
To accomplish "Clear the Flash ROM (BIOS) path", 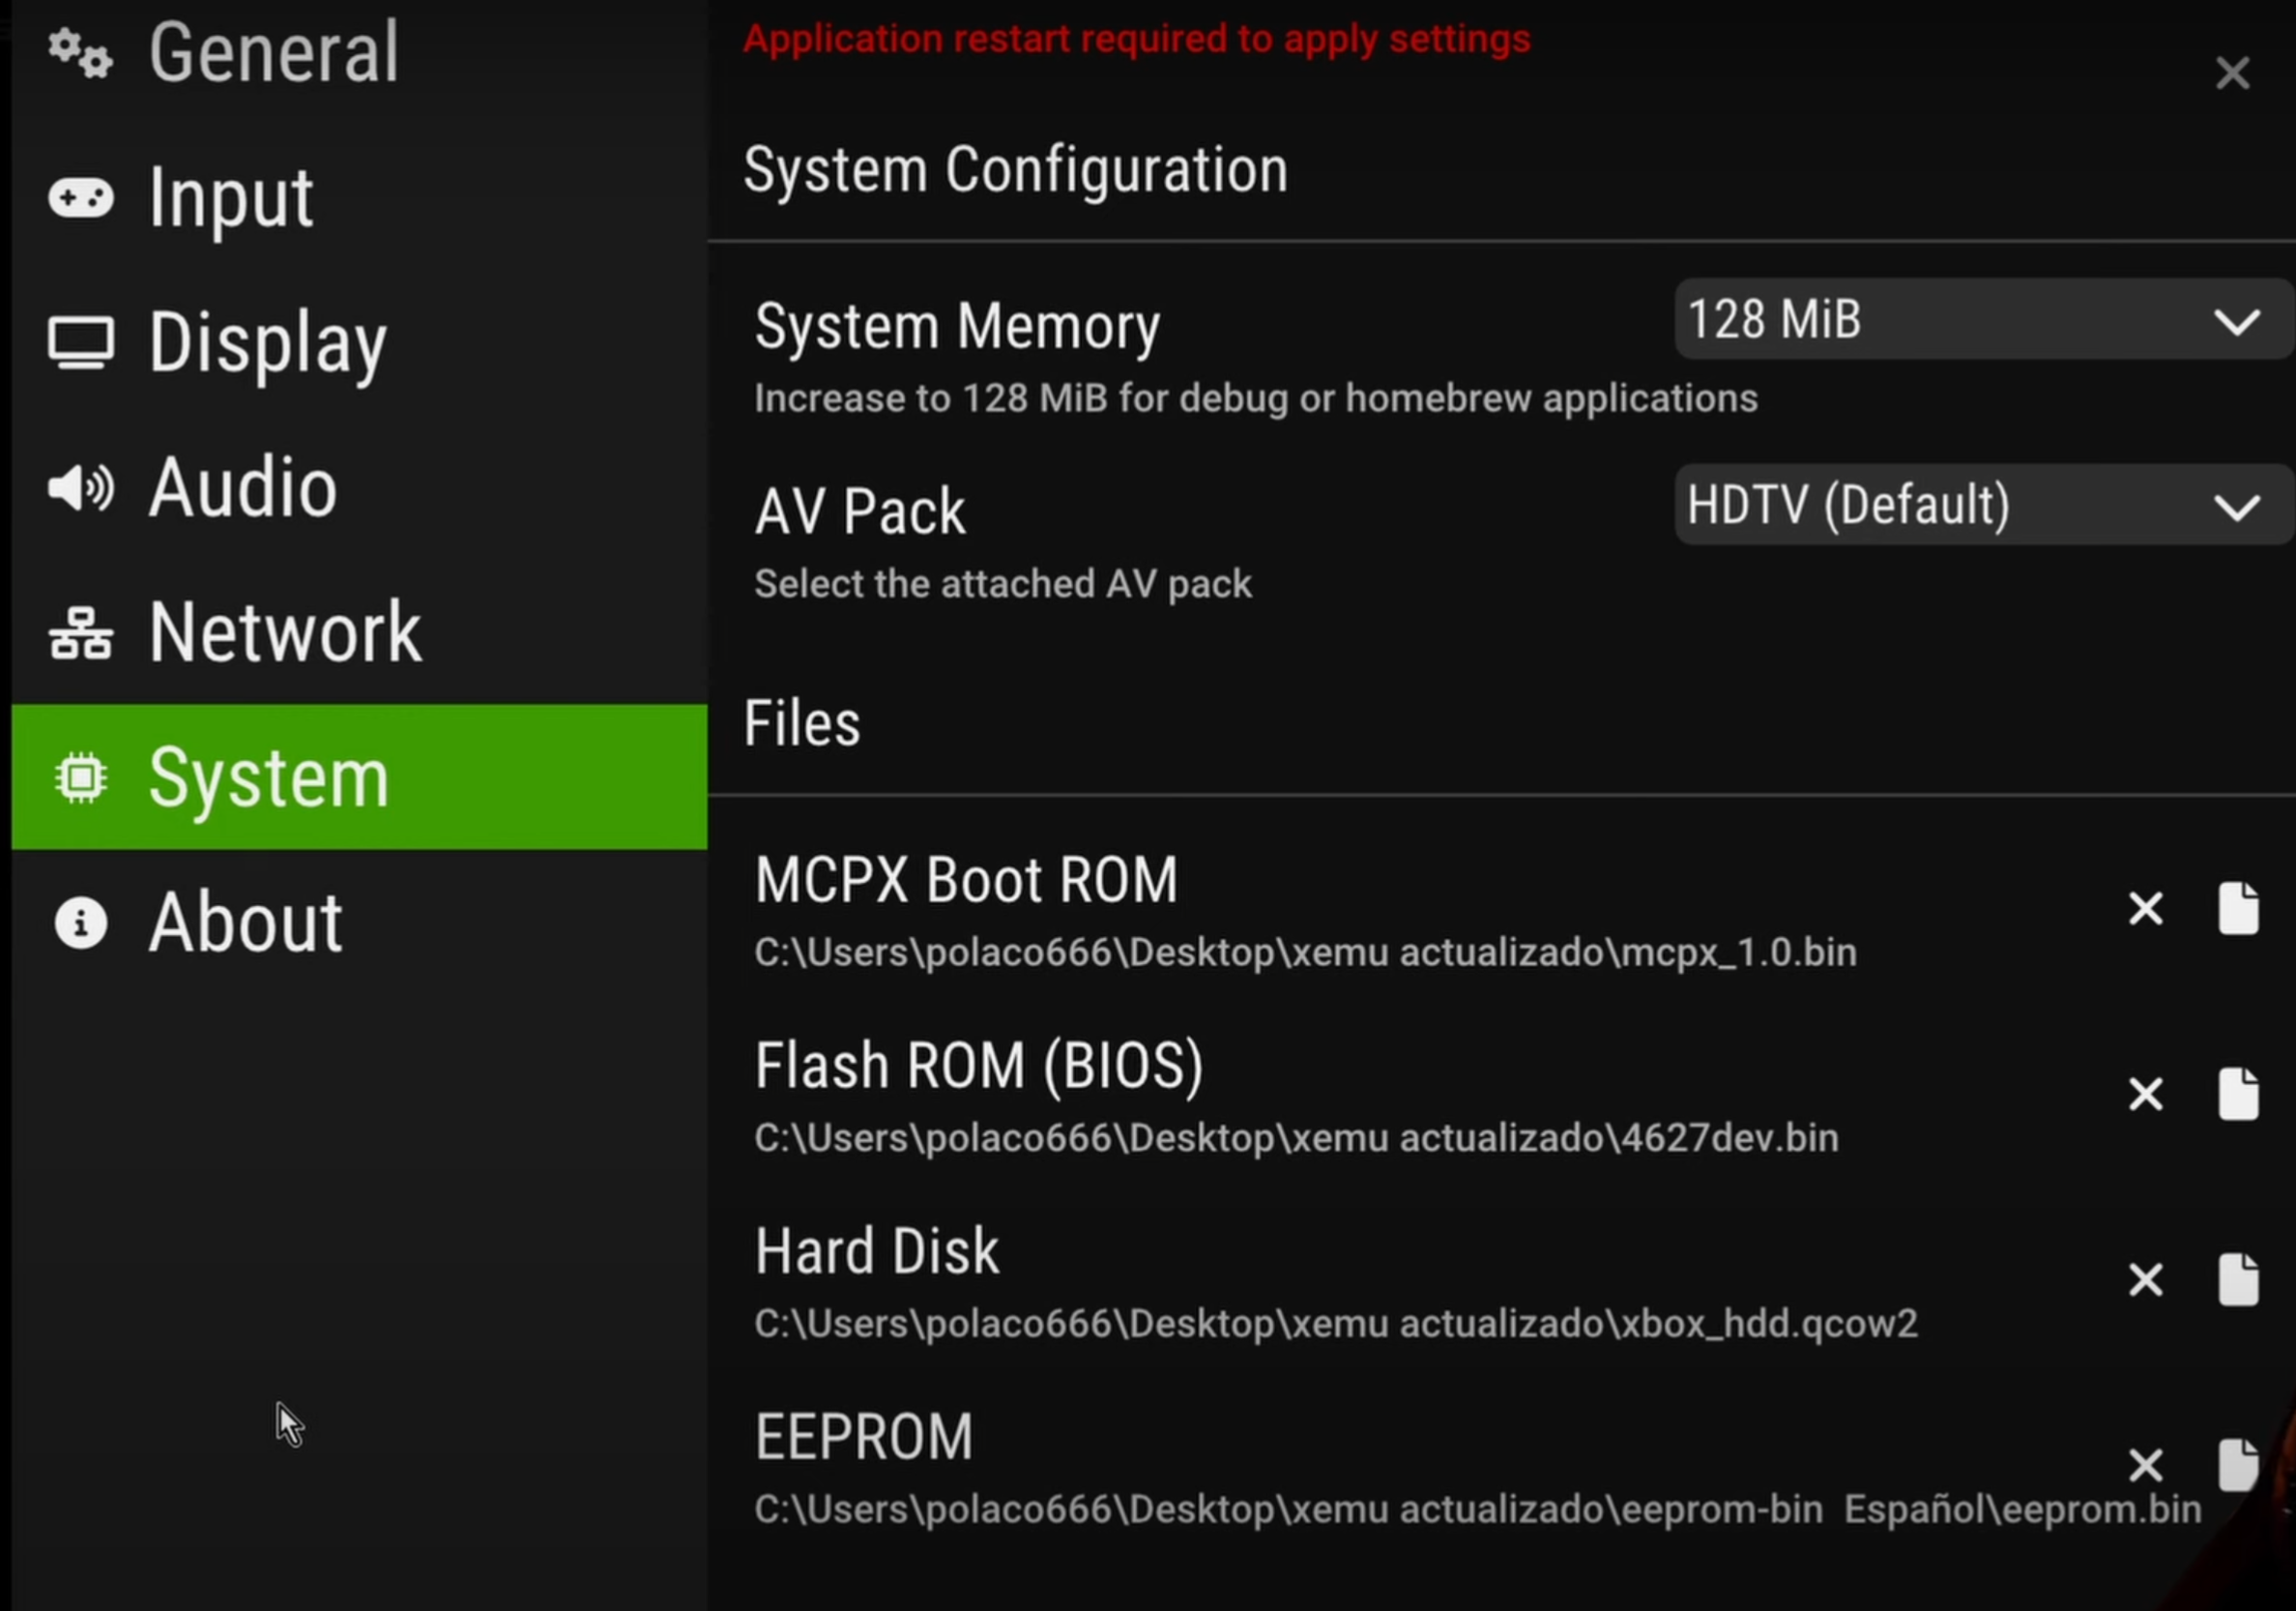I will (2145, 1094).
